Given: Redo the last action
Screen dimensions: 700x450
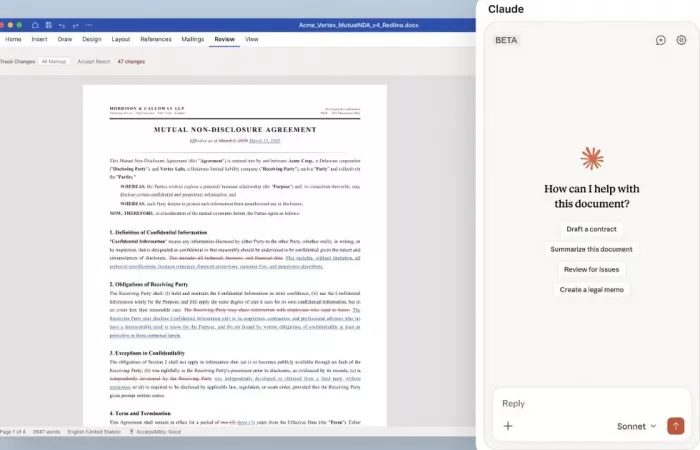Looking at the screenshot, I should tap(76, 24).
